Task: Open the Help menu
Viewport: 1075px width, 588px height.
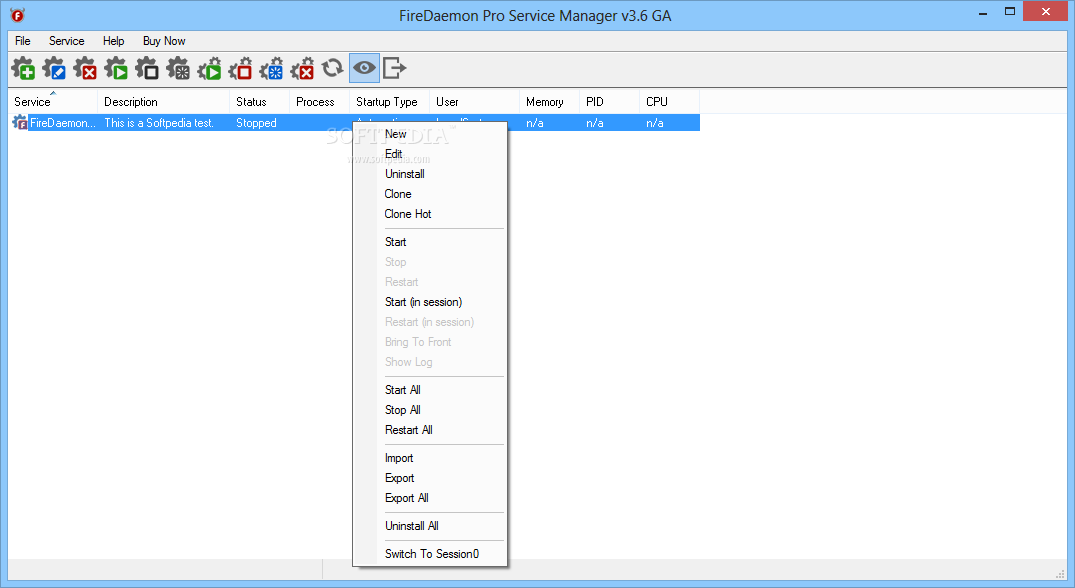Action: [x=113, y=41]
